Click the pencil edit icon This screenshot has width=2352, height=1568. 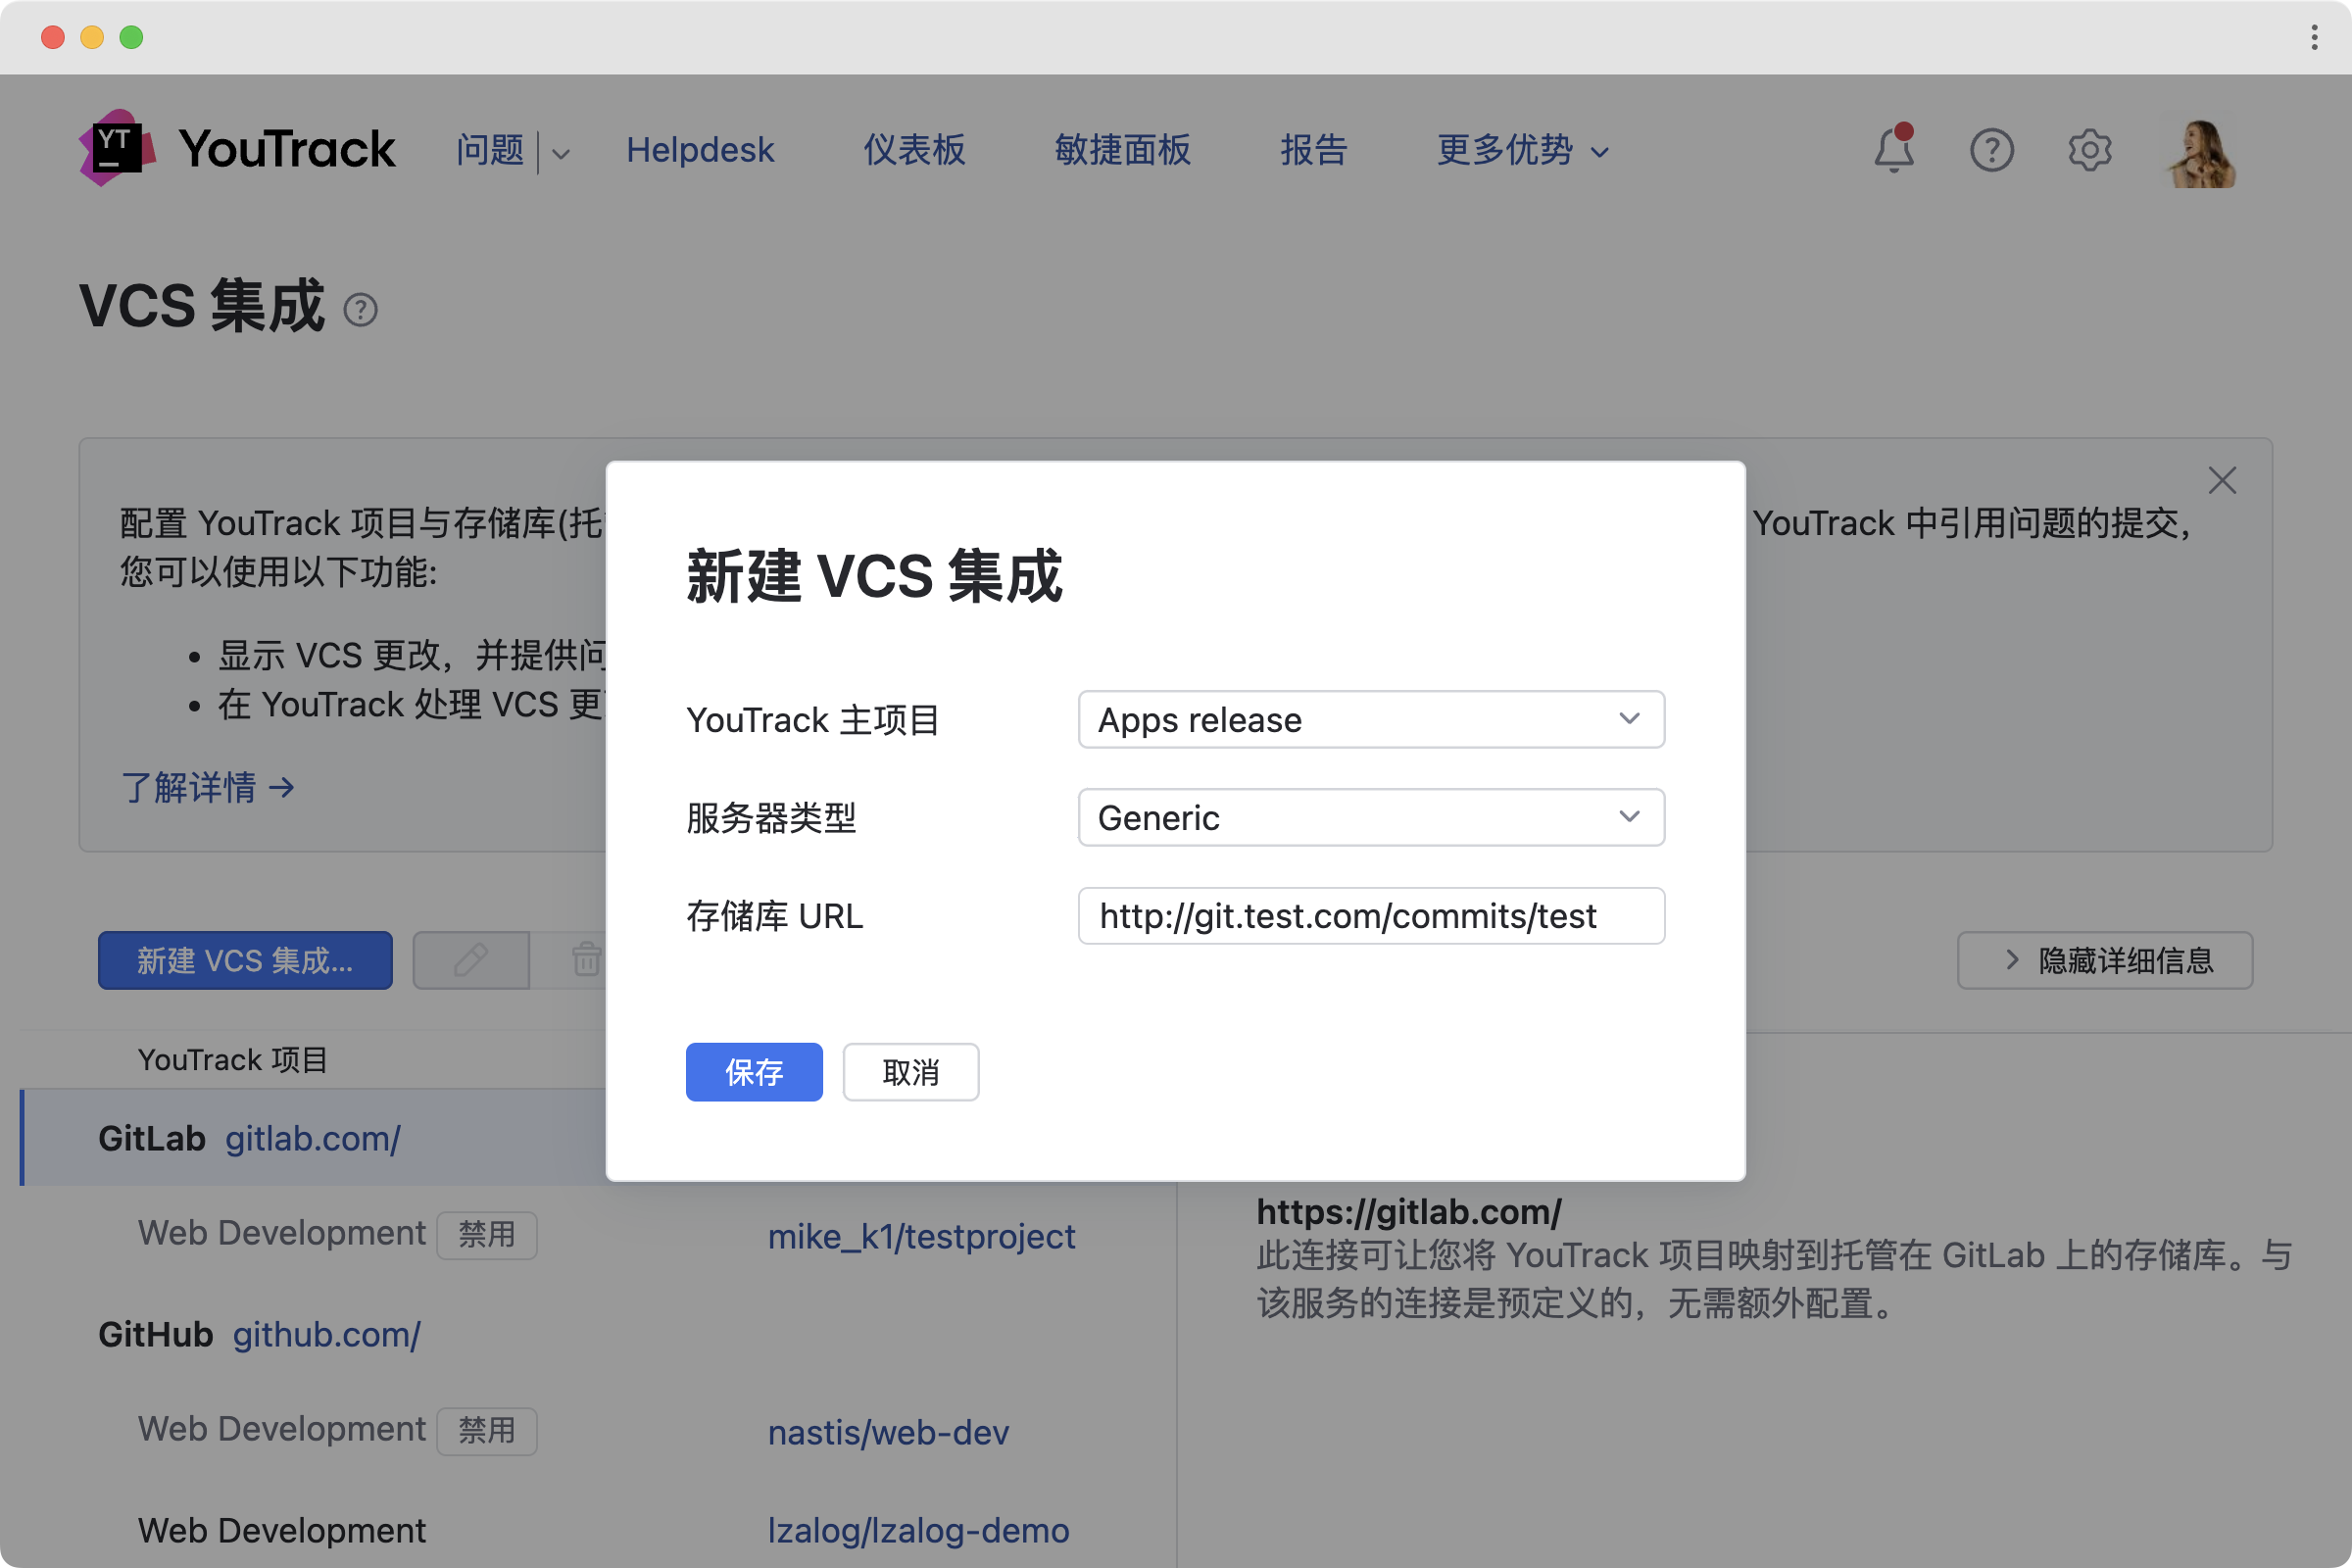[x=471, y=960]
